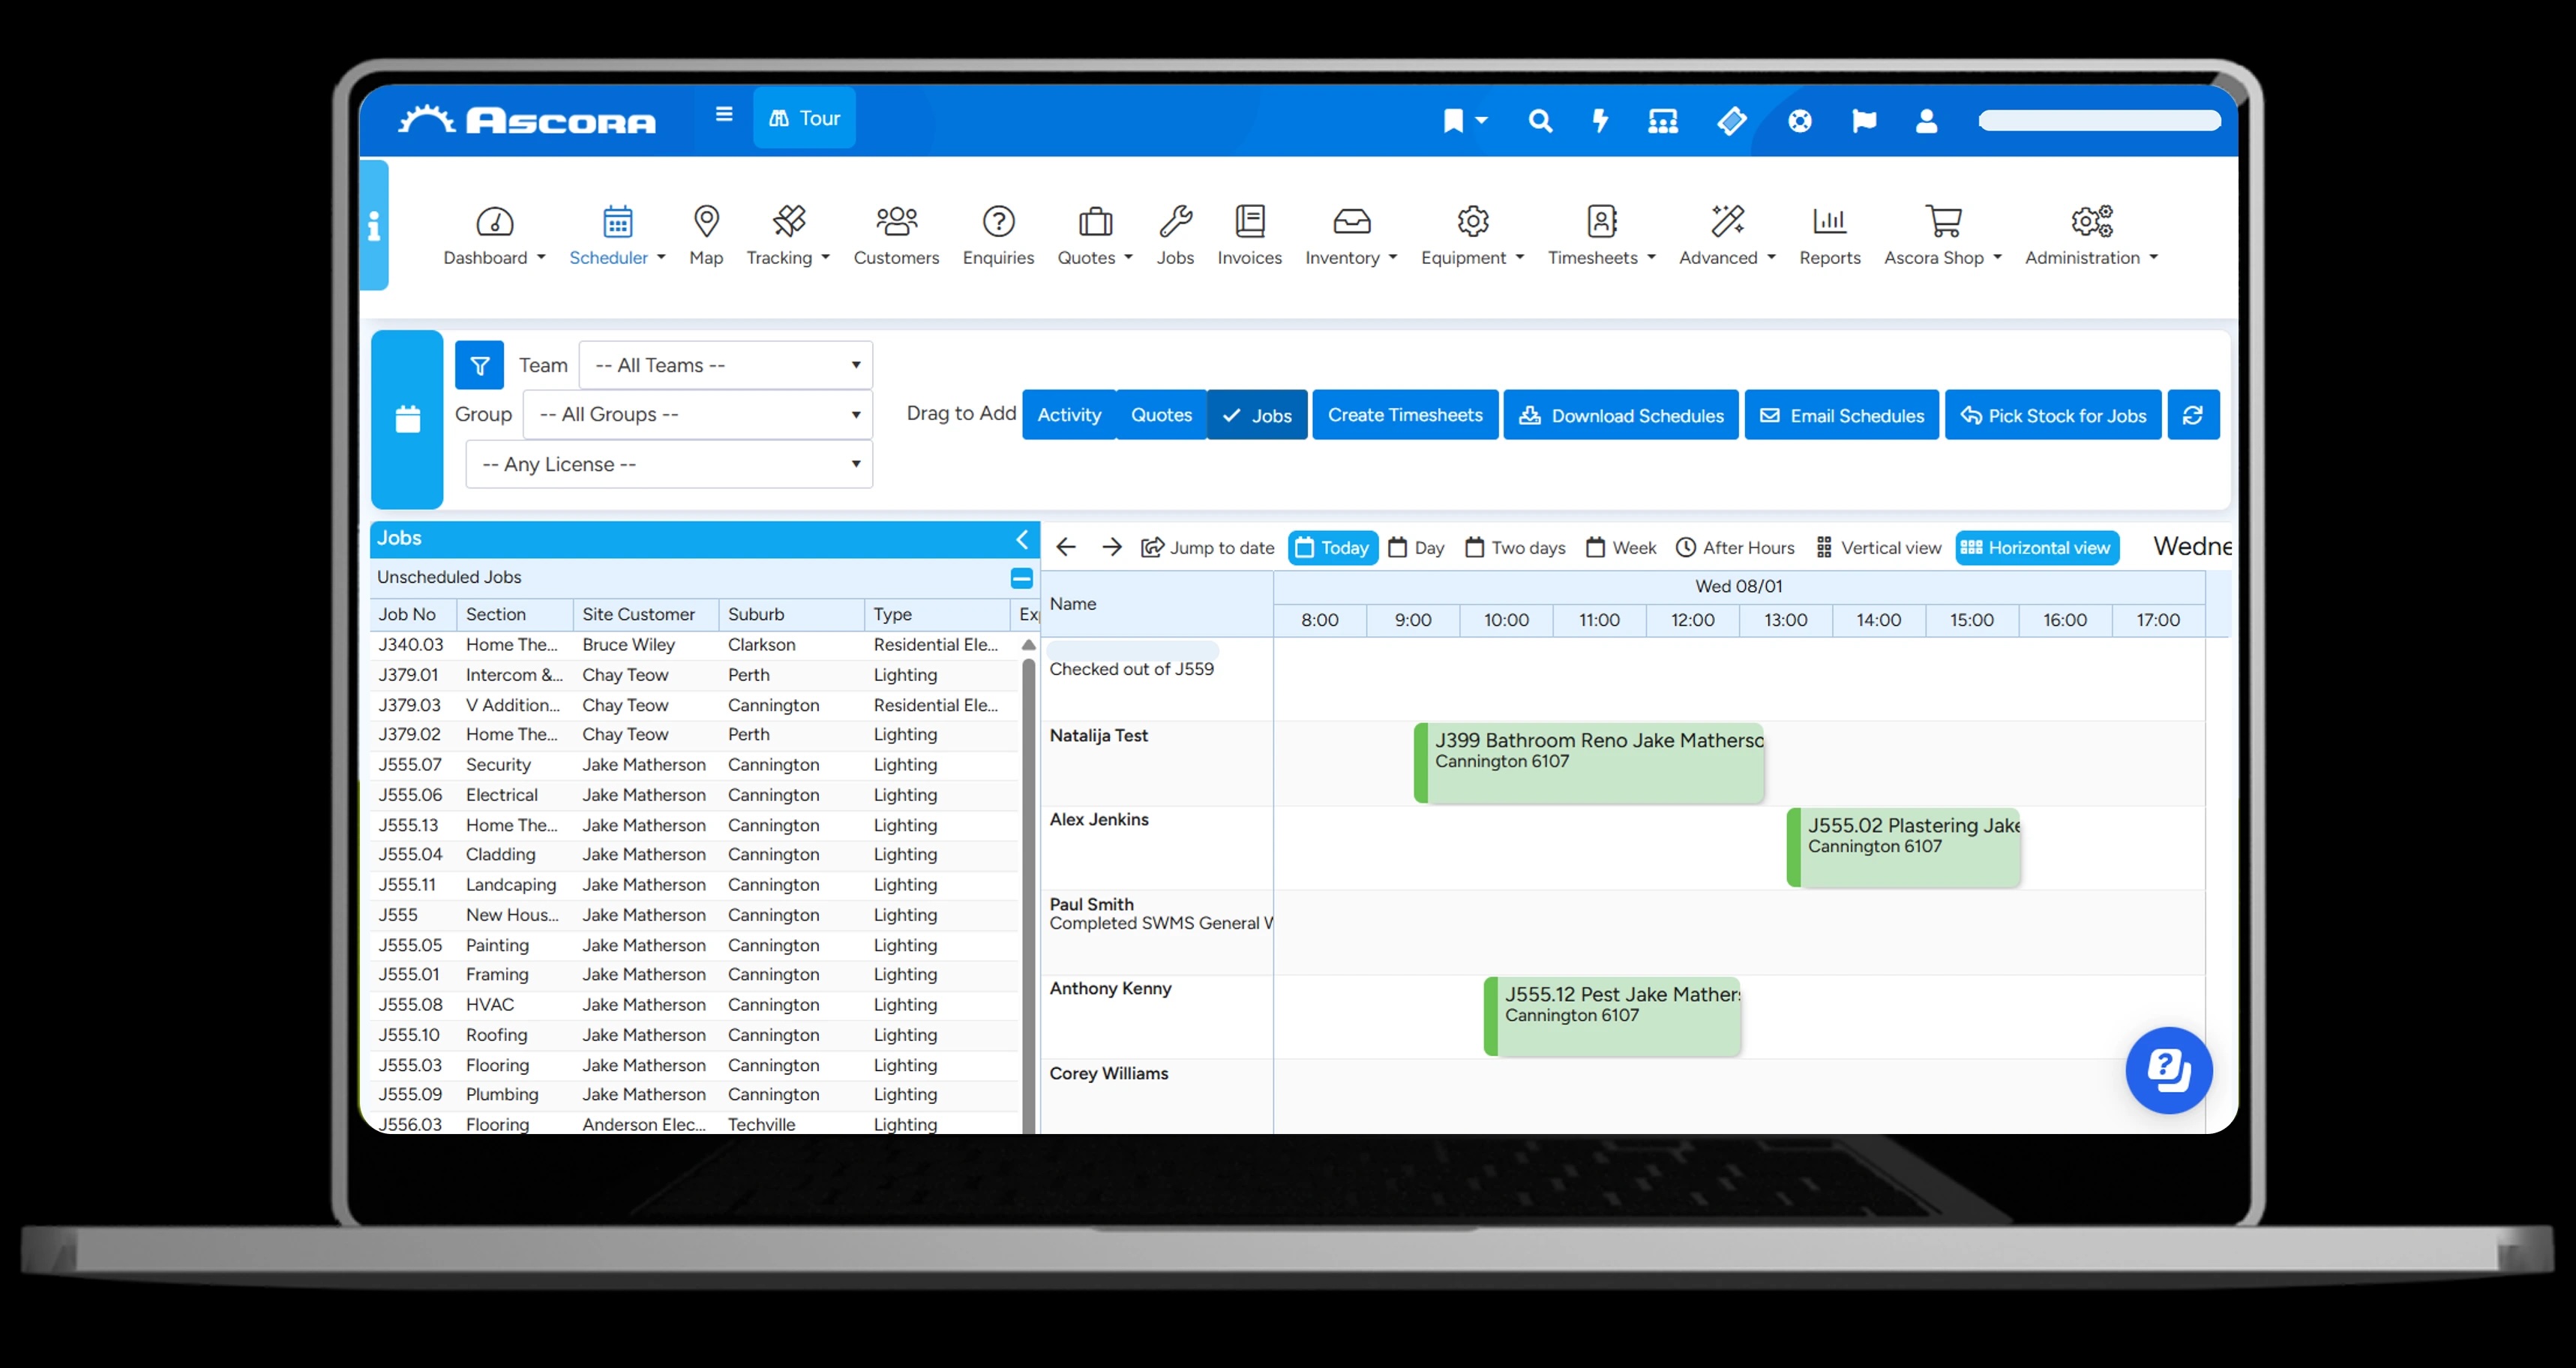Toggle the Jobs scheduling mode
Image resolution: width=2576 pixels, height=1368 pixels.
coord(1257,414)
